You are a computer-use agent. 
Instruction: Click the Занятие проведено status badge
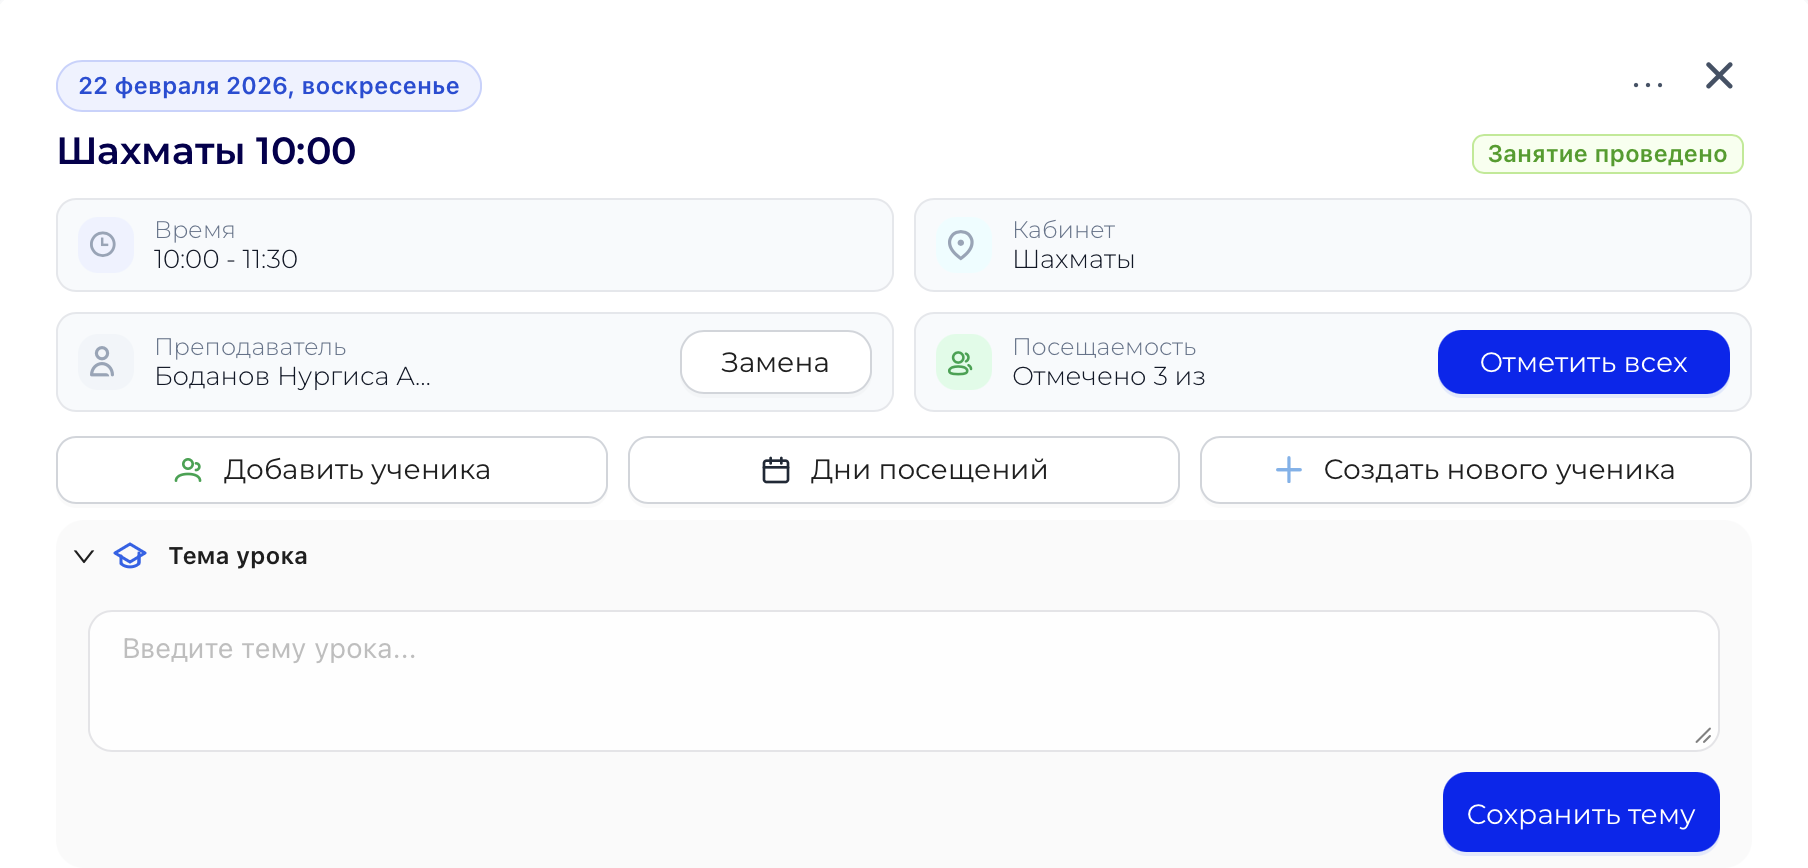coord(1607,154)
